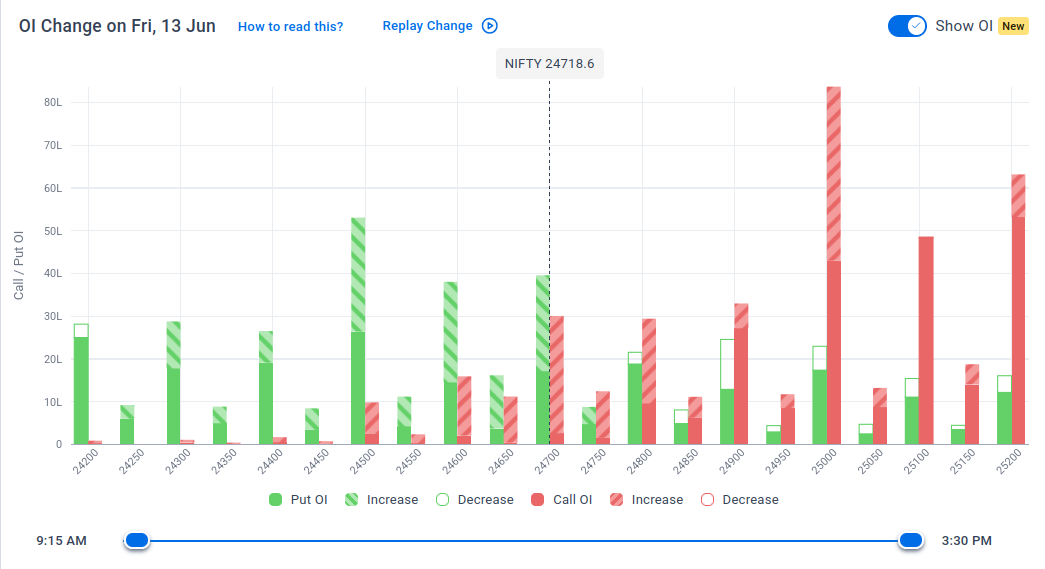This screenshot has height=569, width=1045.
Task: Click the 25000 strike axis label
Action: 824,462
